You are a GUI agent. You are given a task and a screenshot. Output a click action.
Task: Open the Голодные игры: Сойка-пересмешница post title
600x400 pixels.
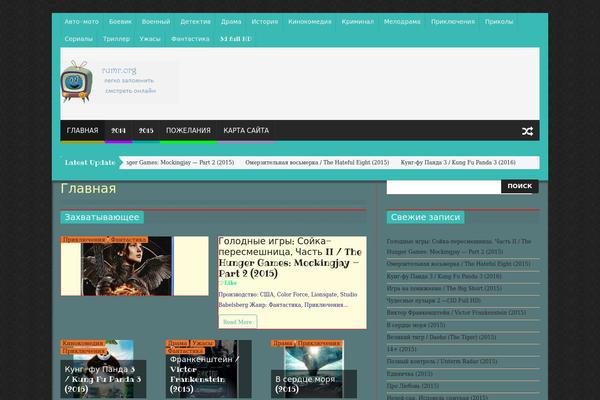[x=290, y=257]
